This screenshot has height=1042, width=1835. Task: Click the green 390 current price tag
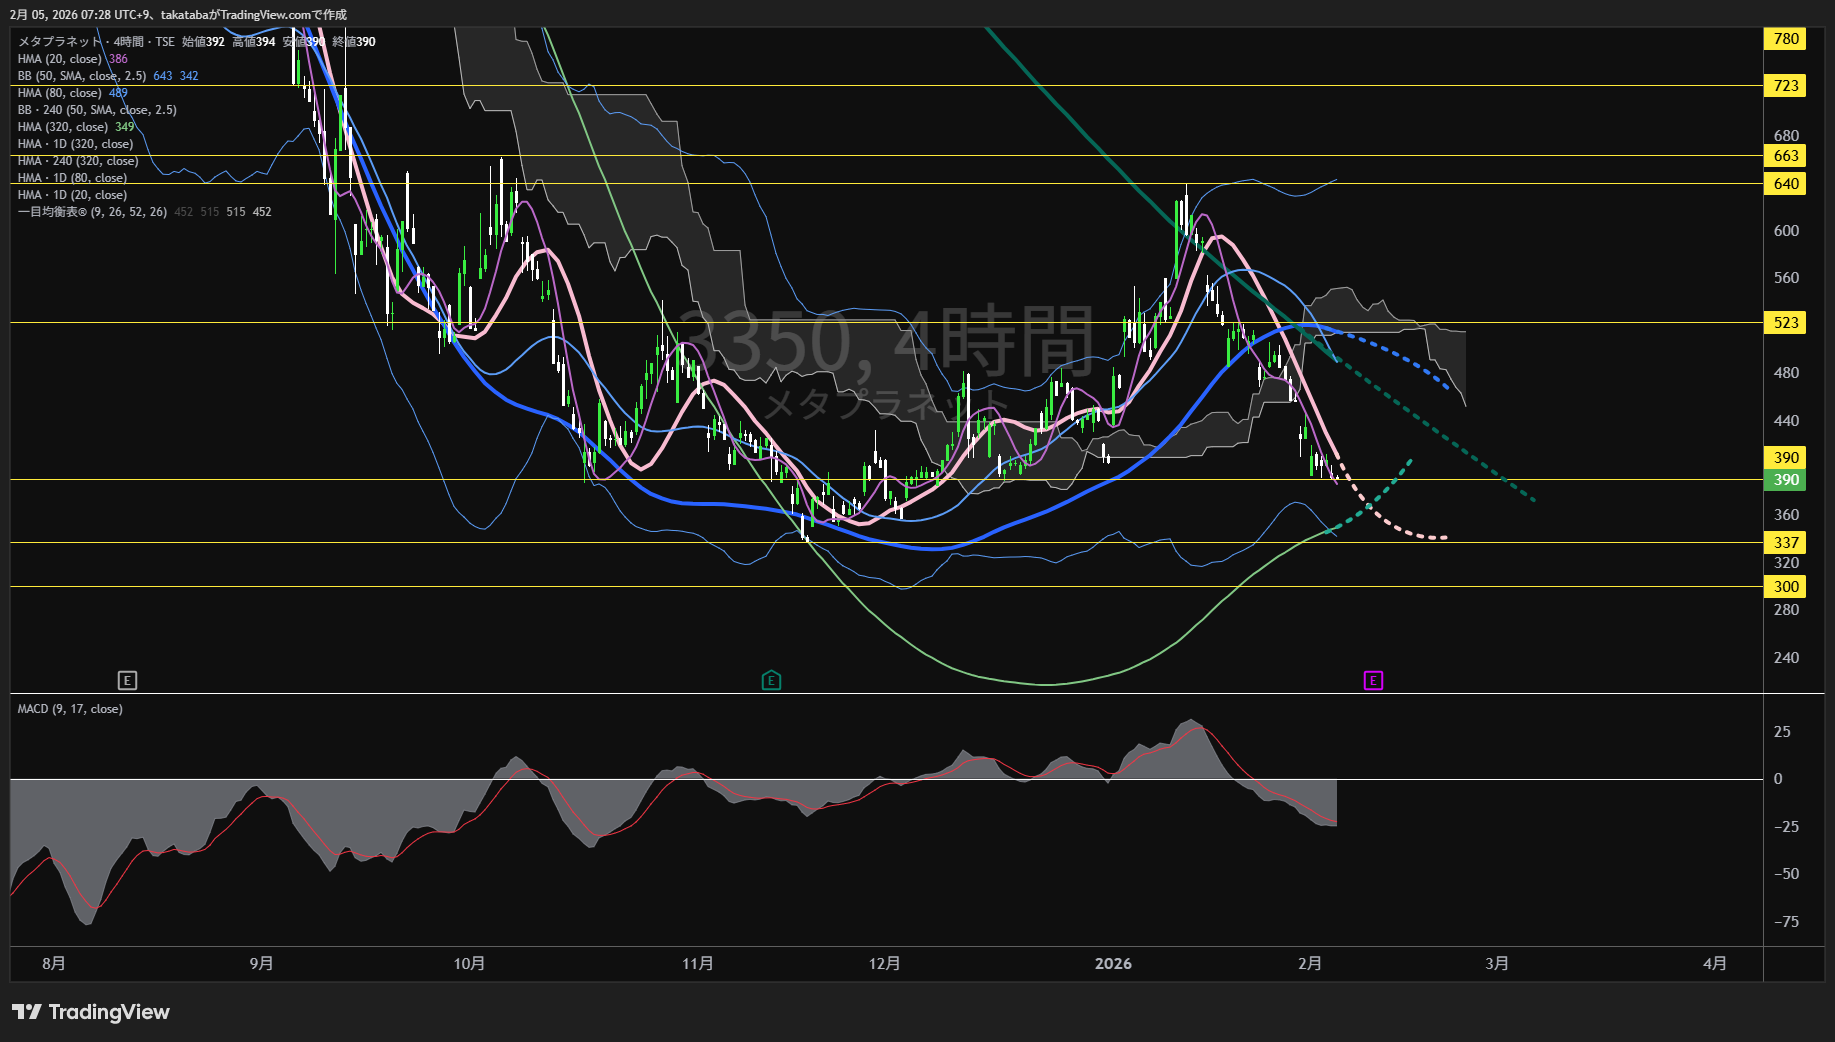click(x=1785, y=480)
